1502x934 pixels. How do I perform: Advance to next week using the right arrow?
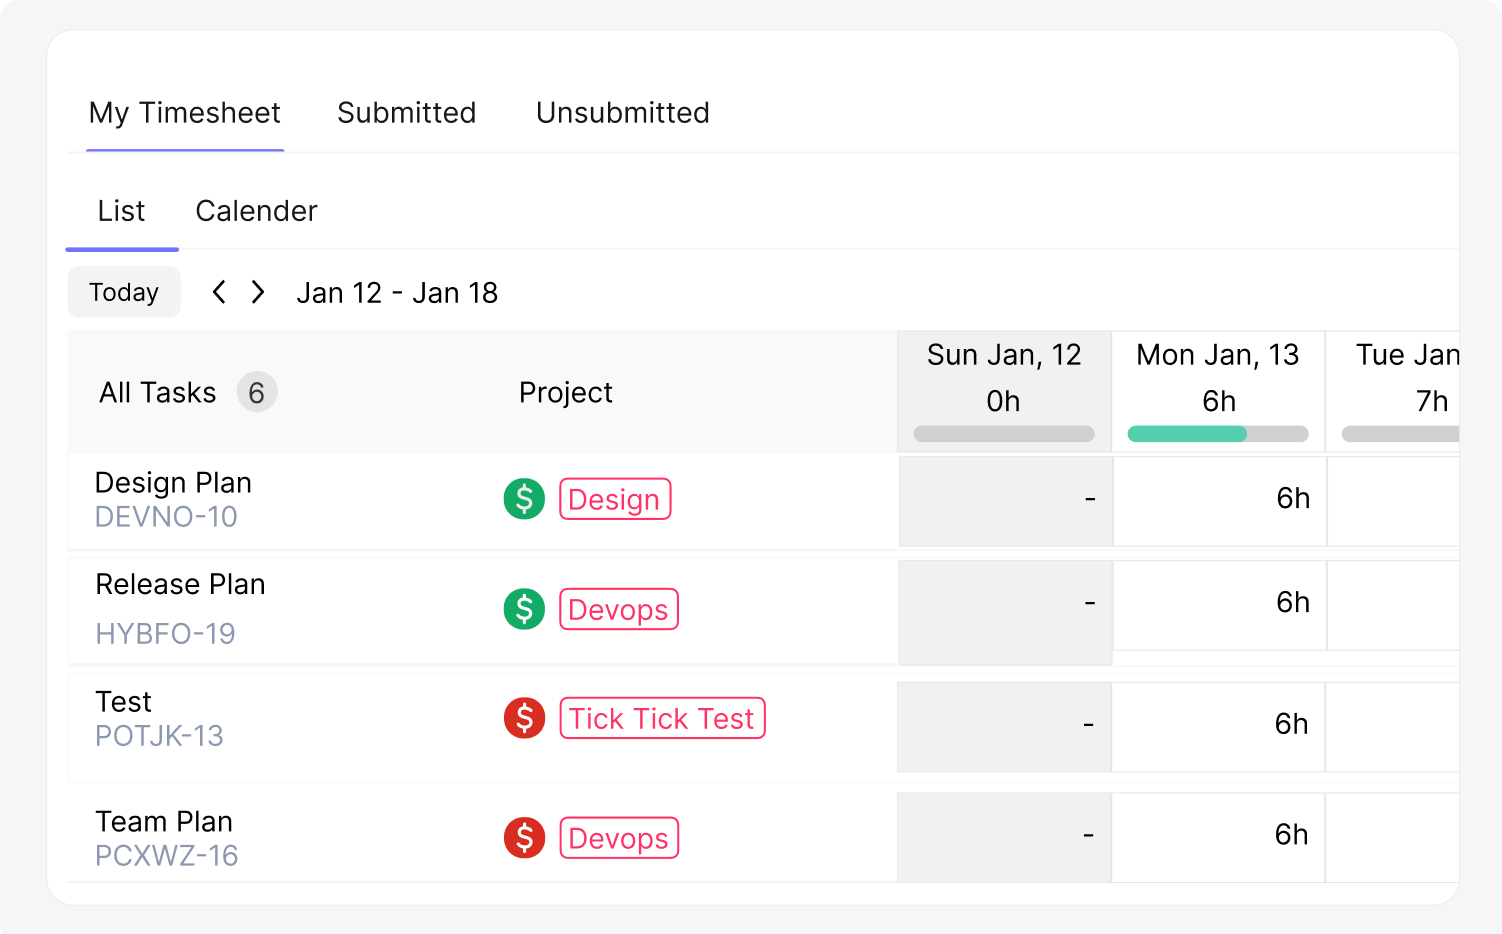[257, 291]
